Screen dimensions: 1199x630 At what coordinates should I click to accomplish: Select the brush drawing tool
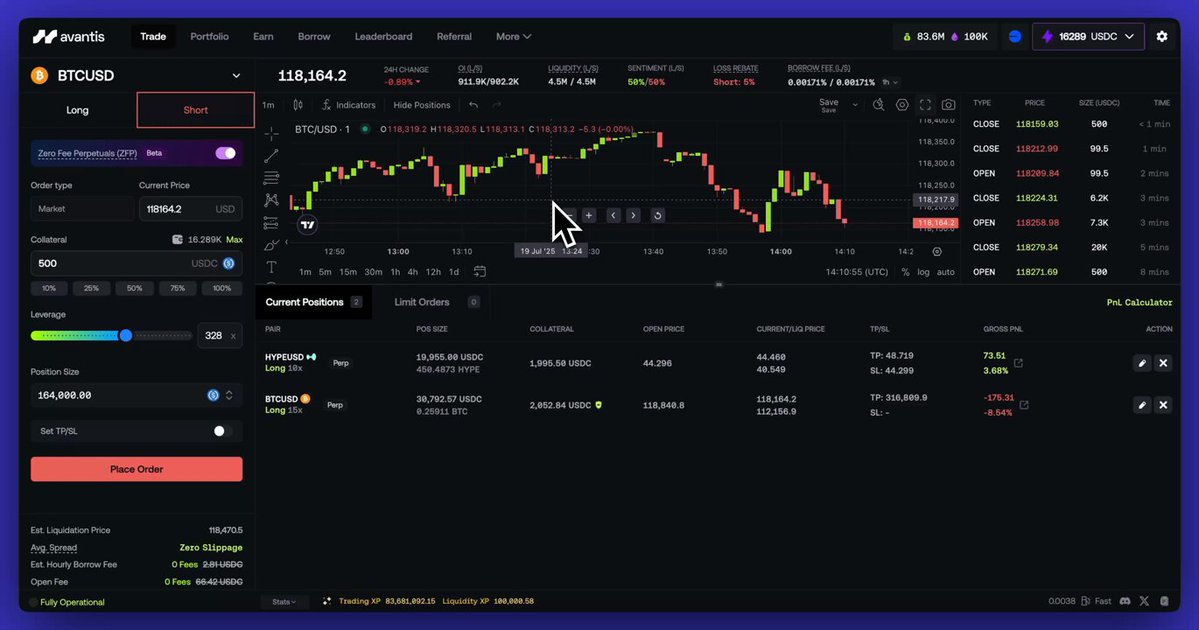pos(271,245)
